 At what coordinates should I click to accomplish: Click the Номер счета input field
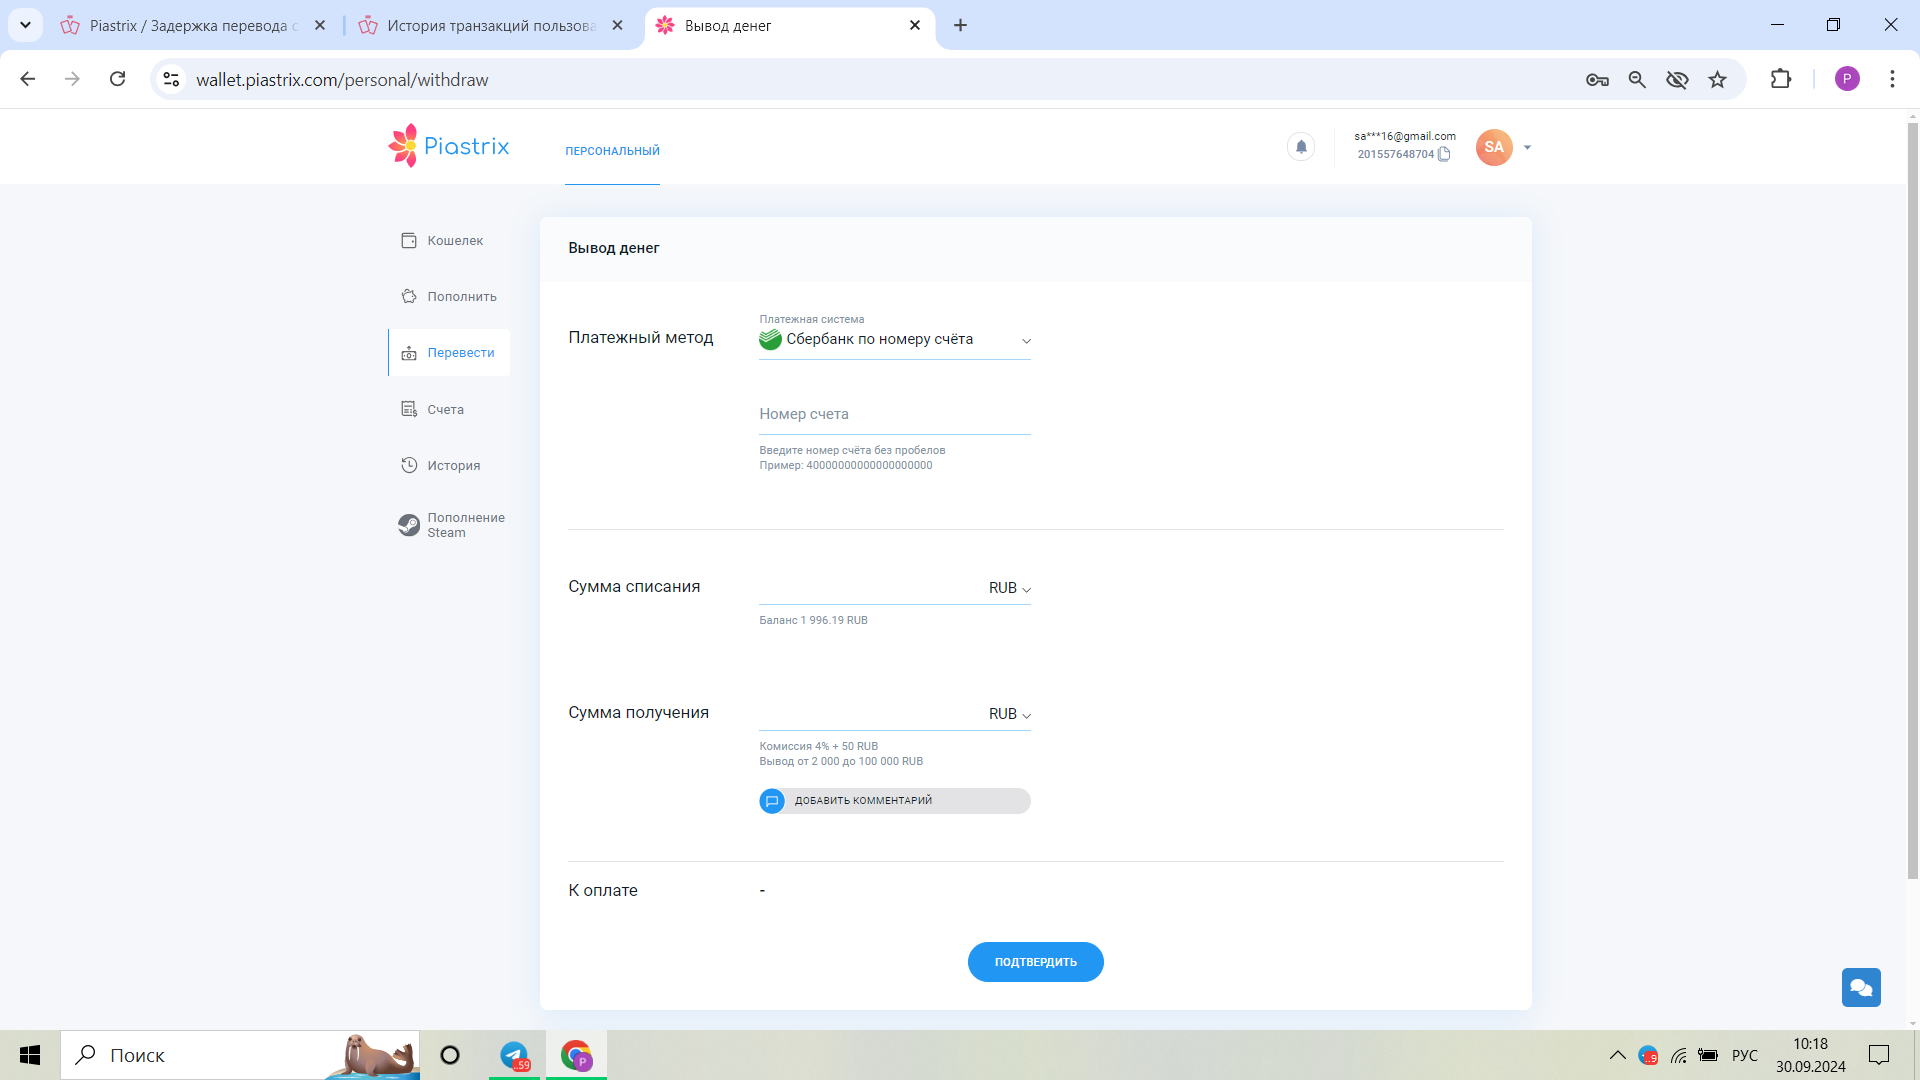[x=894, y=414]
